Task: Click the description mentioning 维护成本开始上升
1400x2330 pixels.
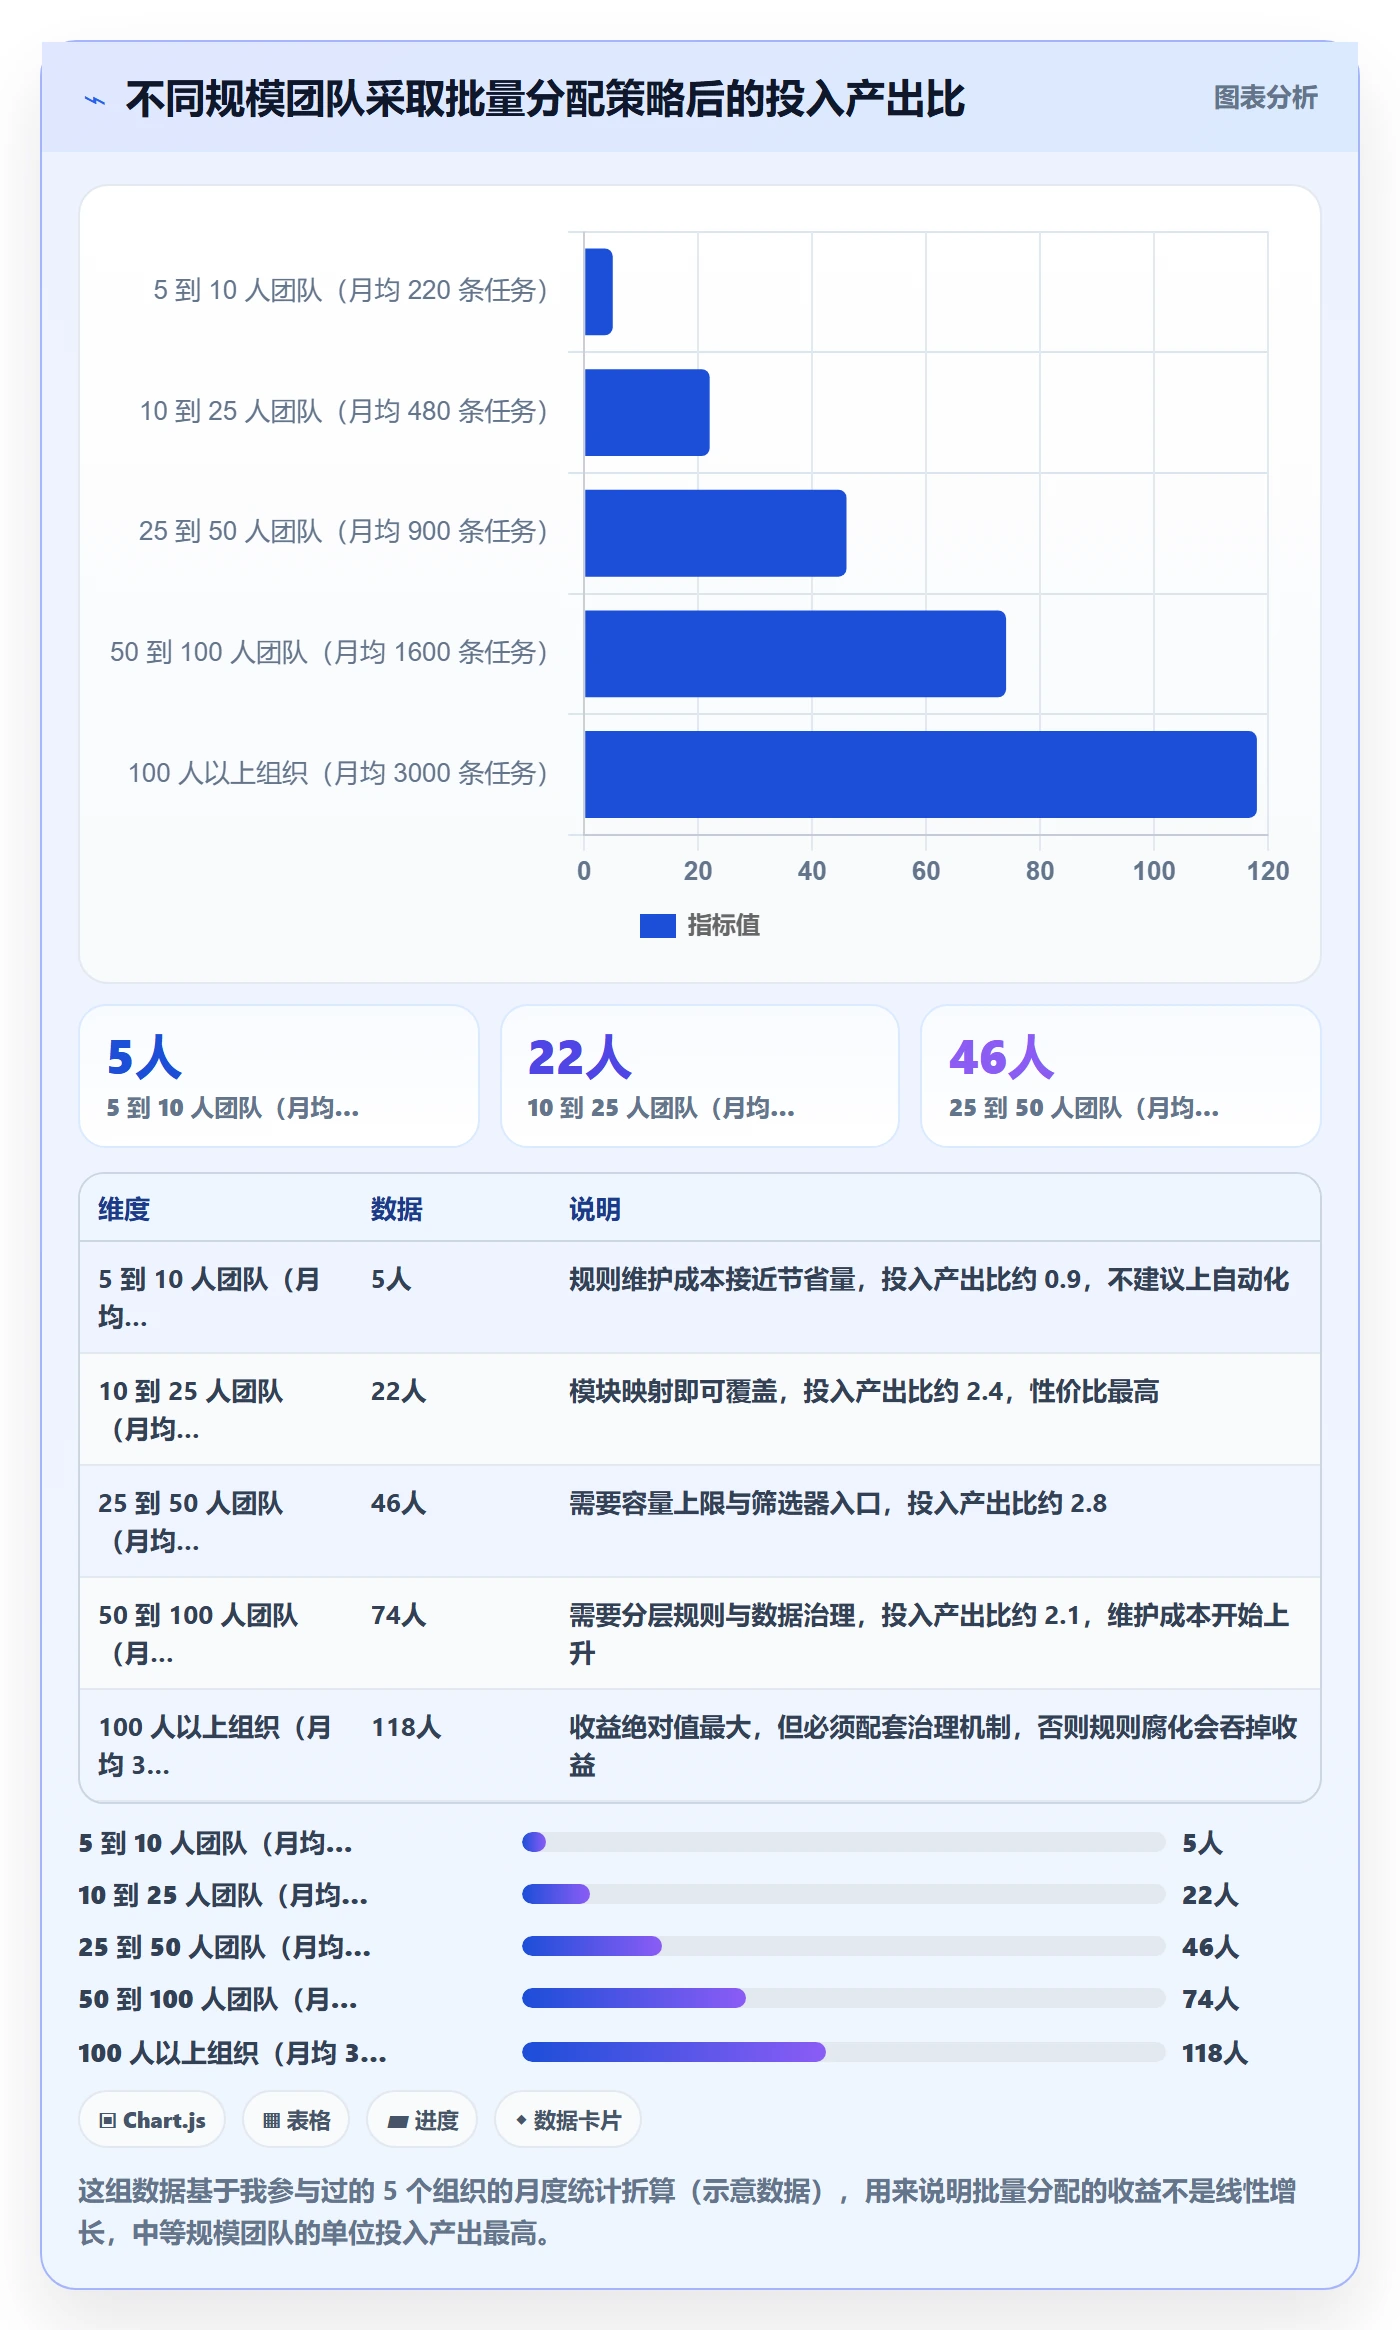Action: tap(929, 1634)
